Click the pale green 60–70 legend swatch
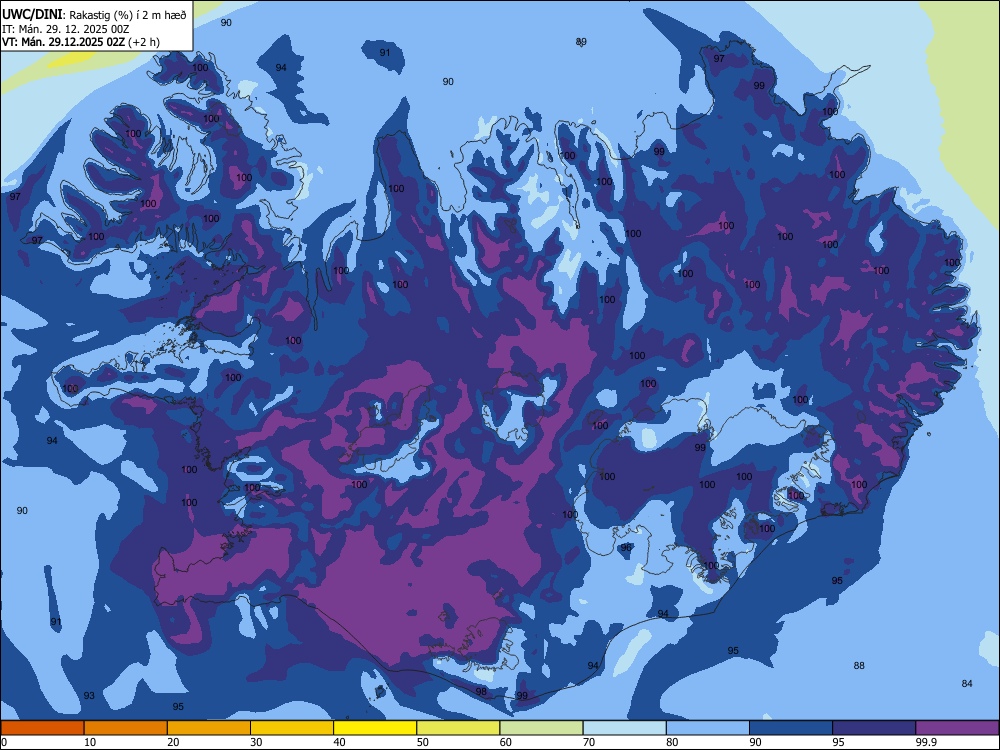1000x750 pixels. (541, 728)
